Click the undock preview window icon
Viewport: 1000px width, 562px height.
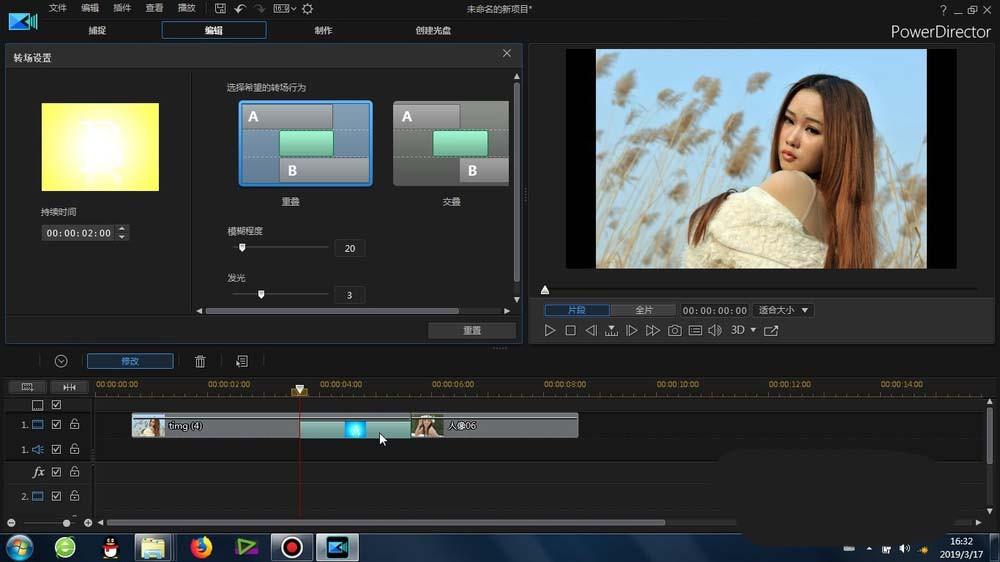[x=771, y=331]
